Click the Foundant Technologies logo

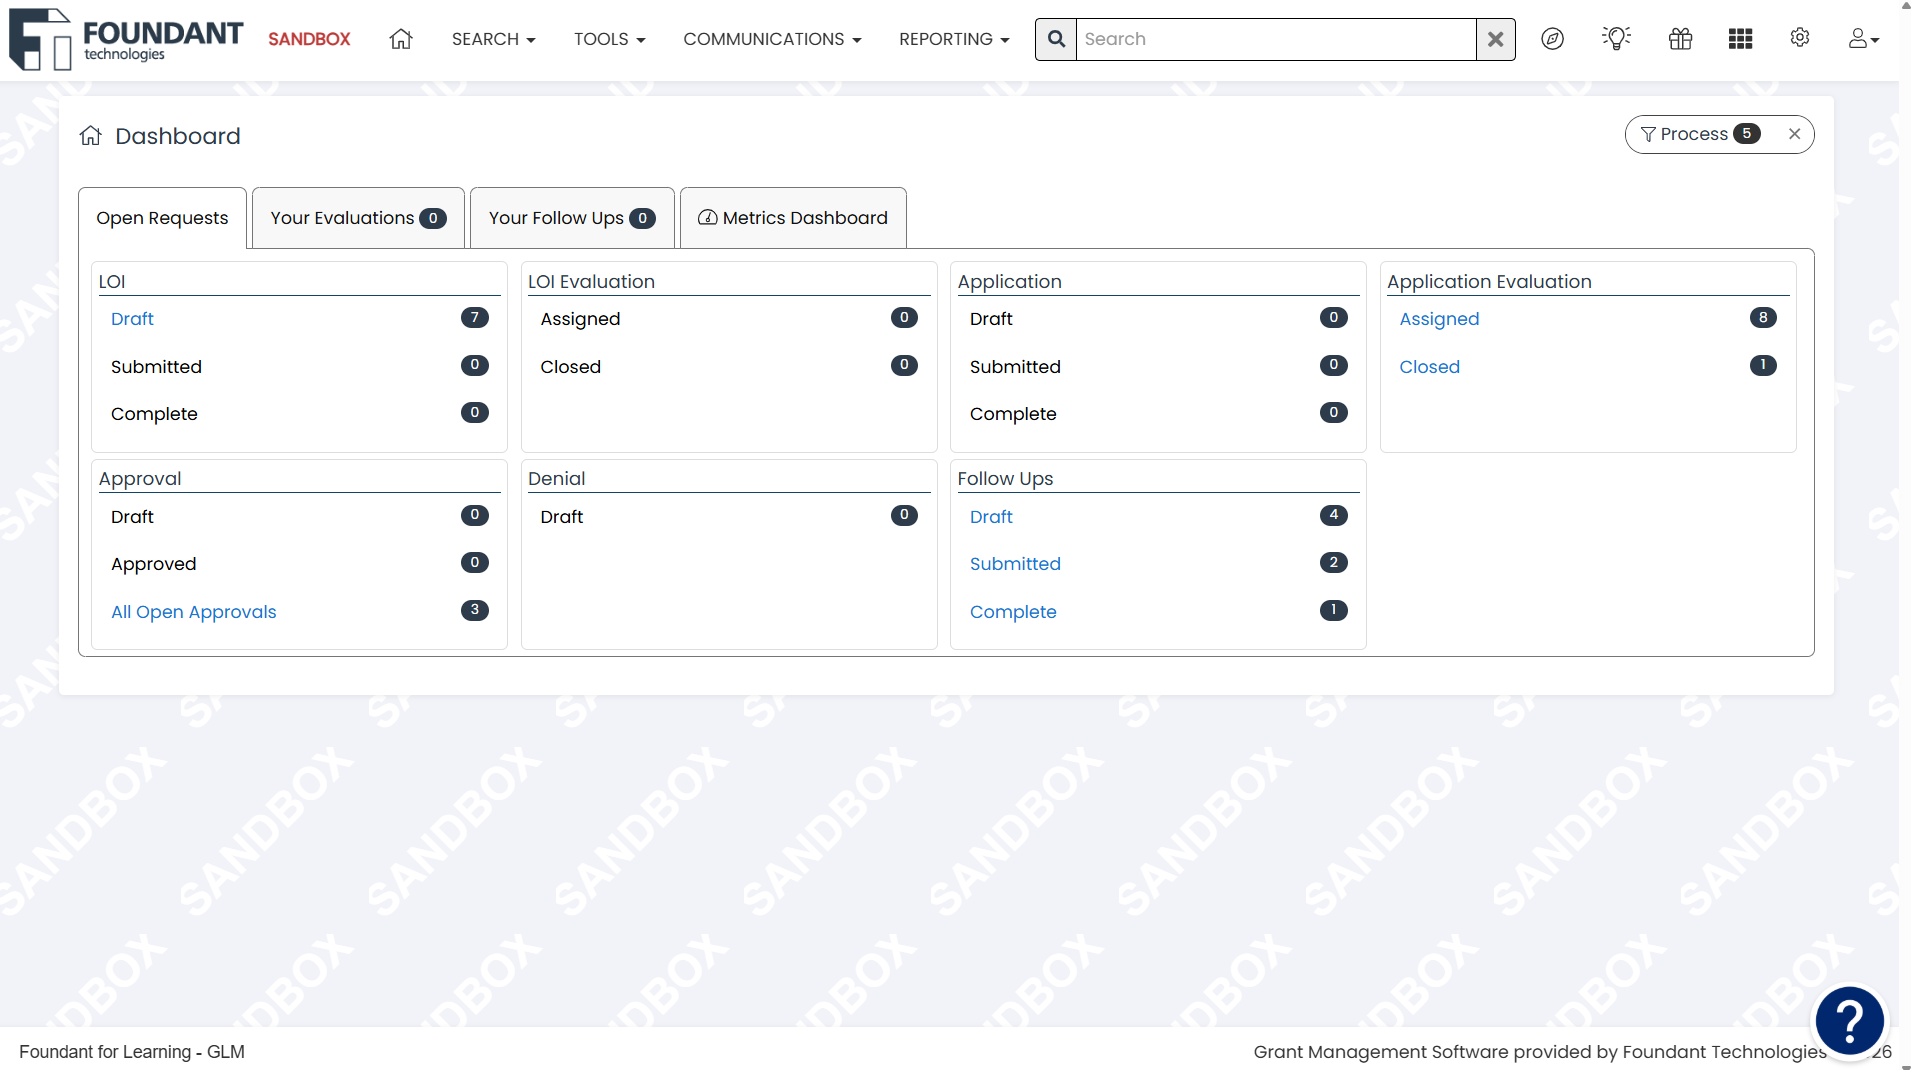tap(126, 39)
